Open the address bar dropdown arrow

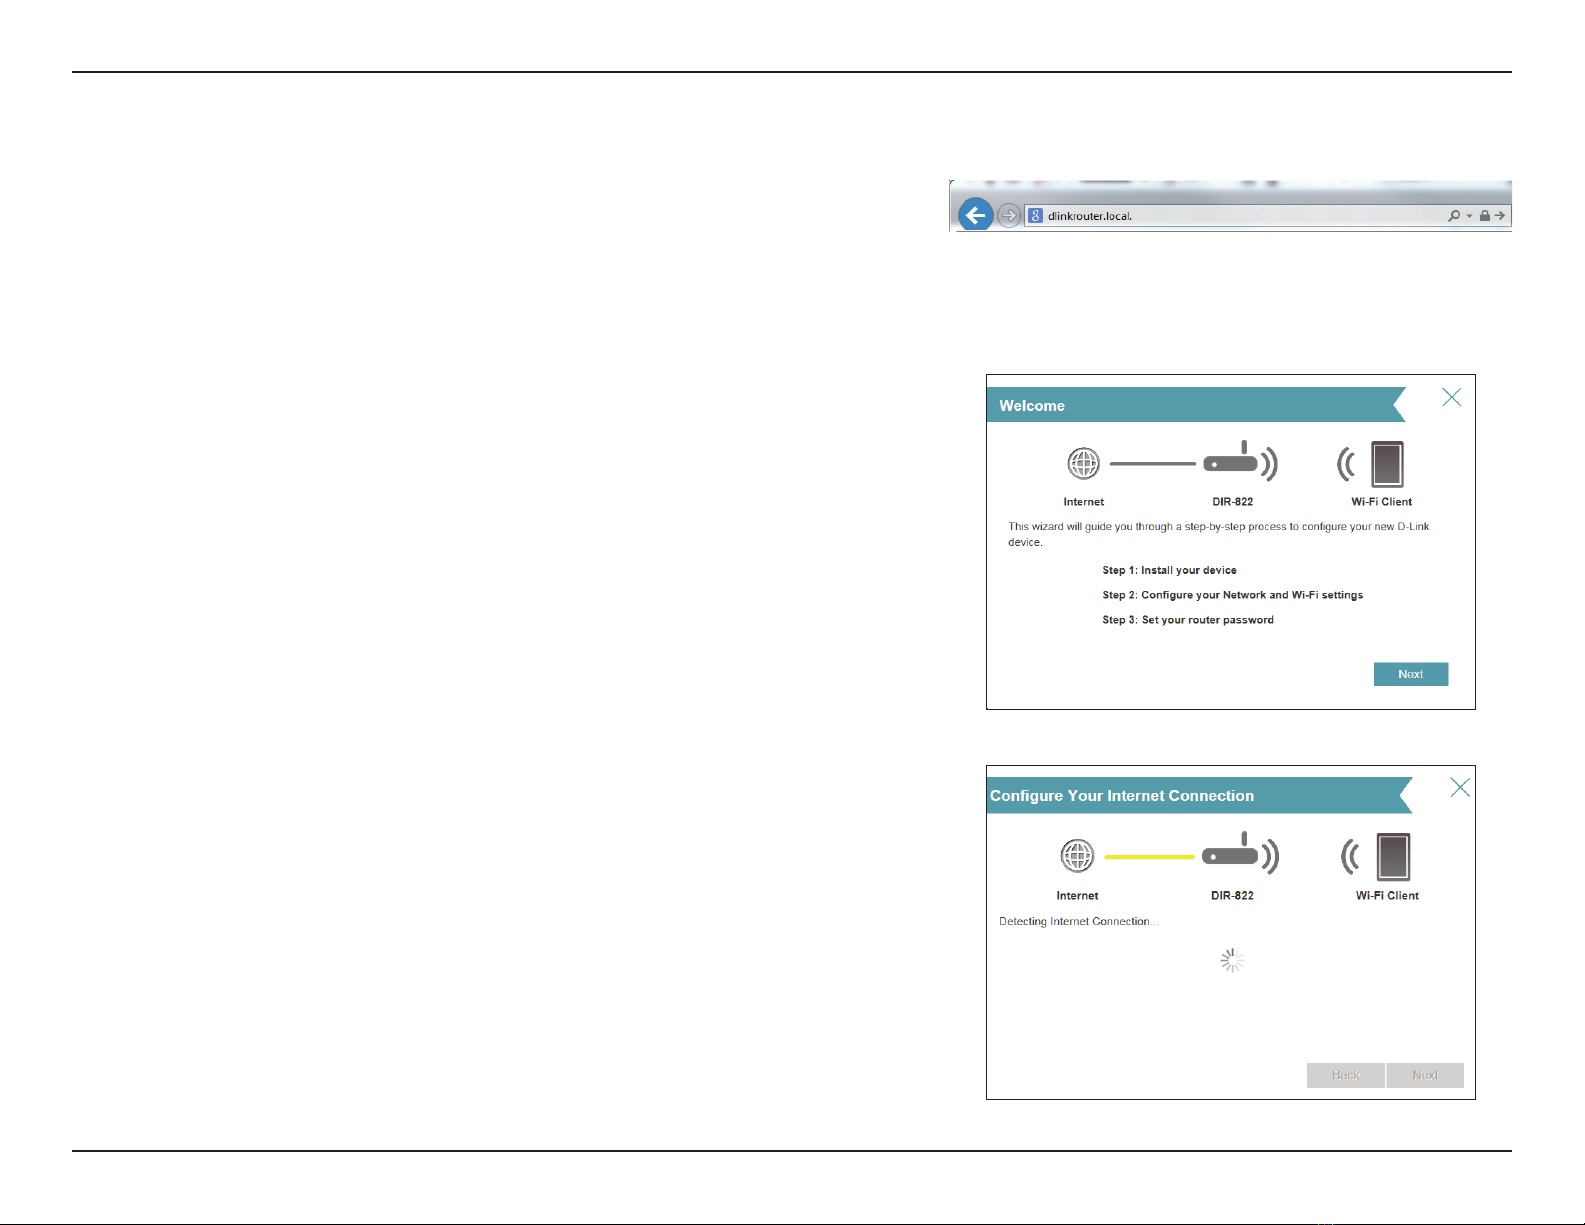point(1469,216)
